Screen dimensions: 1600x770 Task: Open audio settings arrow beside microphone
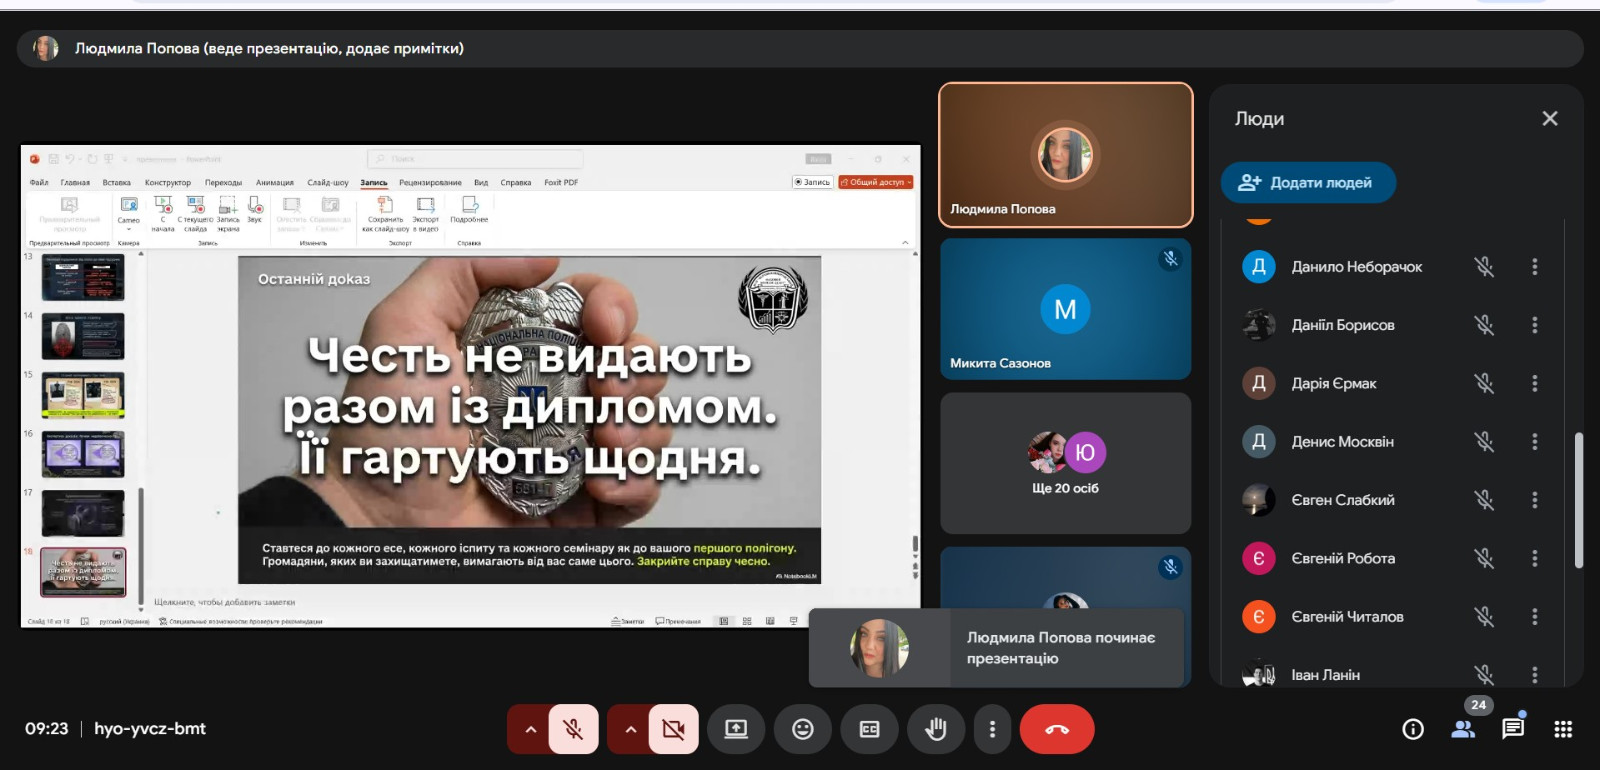[531, 729]
